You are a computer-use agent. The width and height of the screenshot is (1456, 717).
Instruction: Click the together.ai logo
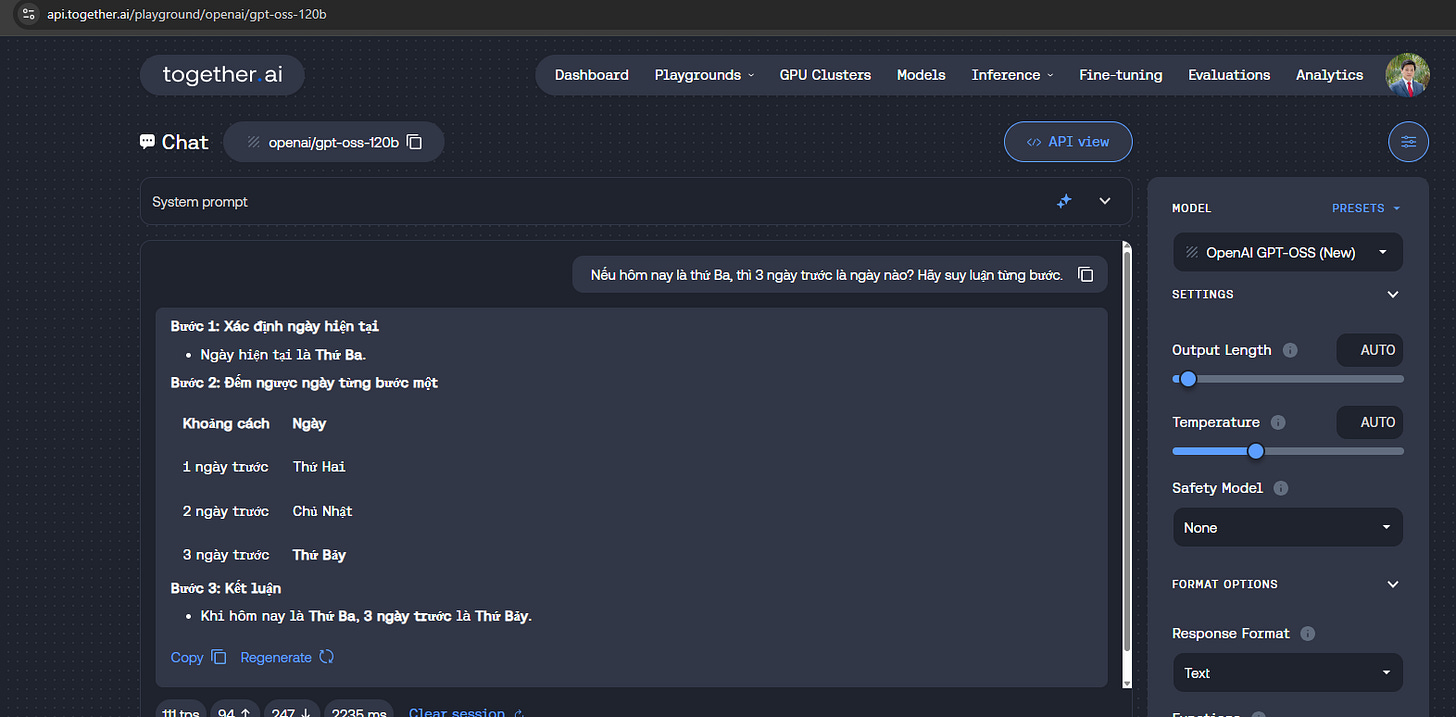tap(221, 75)
